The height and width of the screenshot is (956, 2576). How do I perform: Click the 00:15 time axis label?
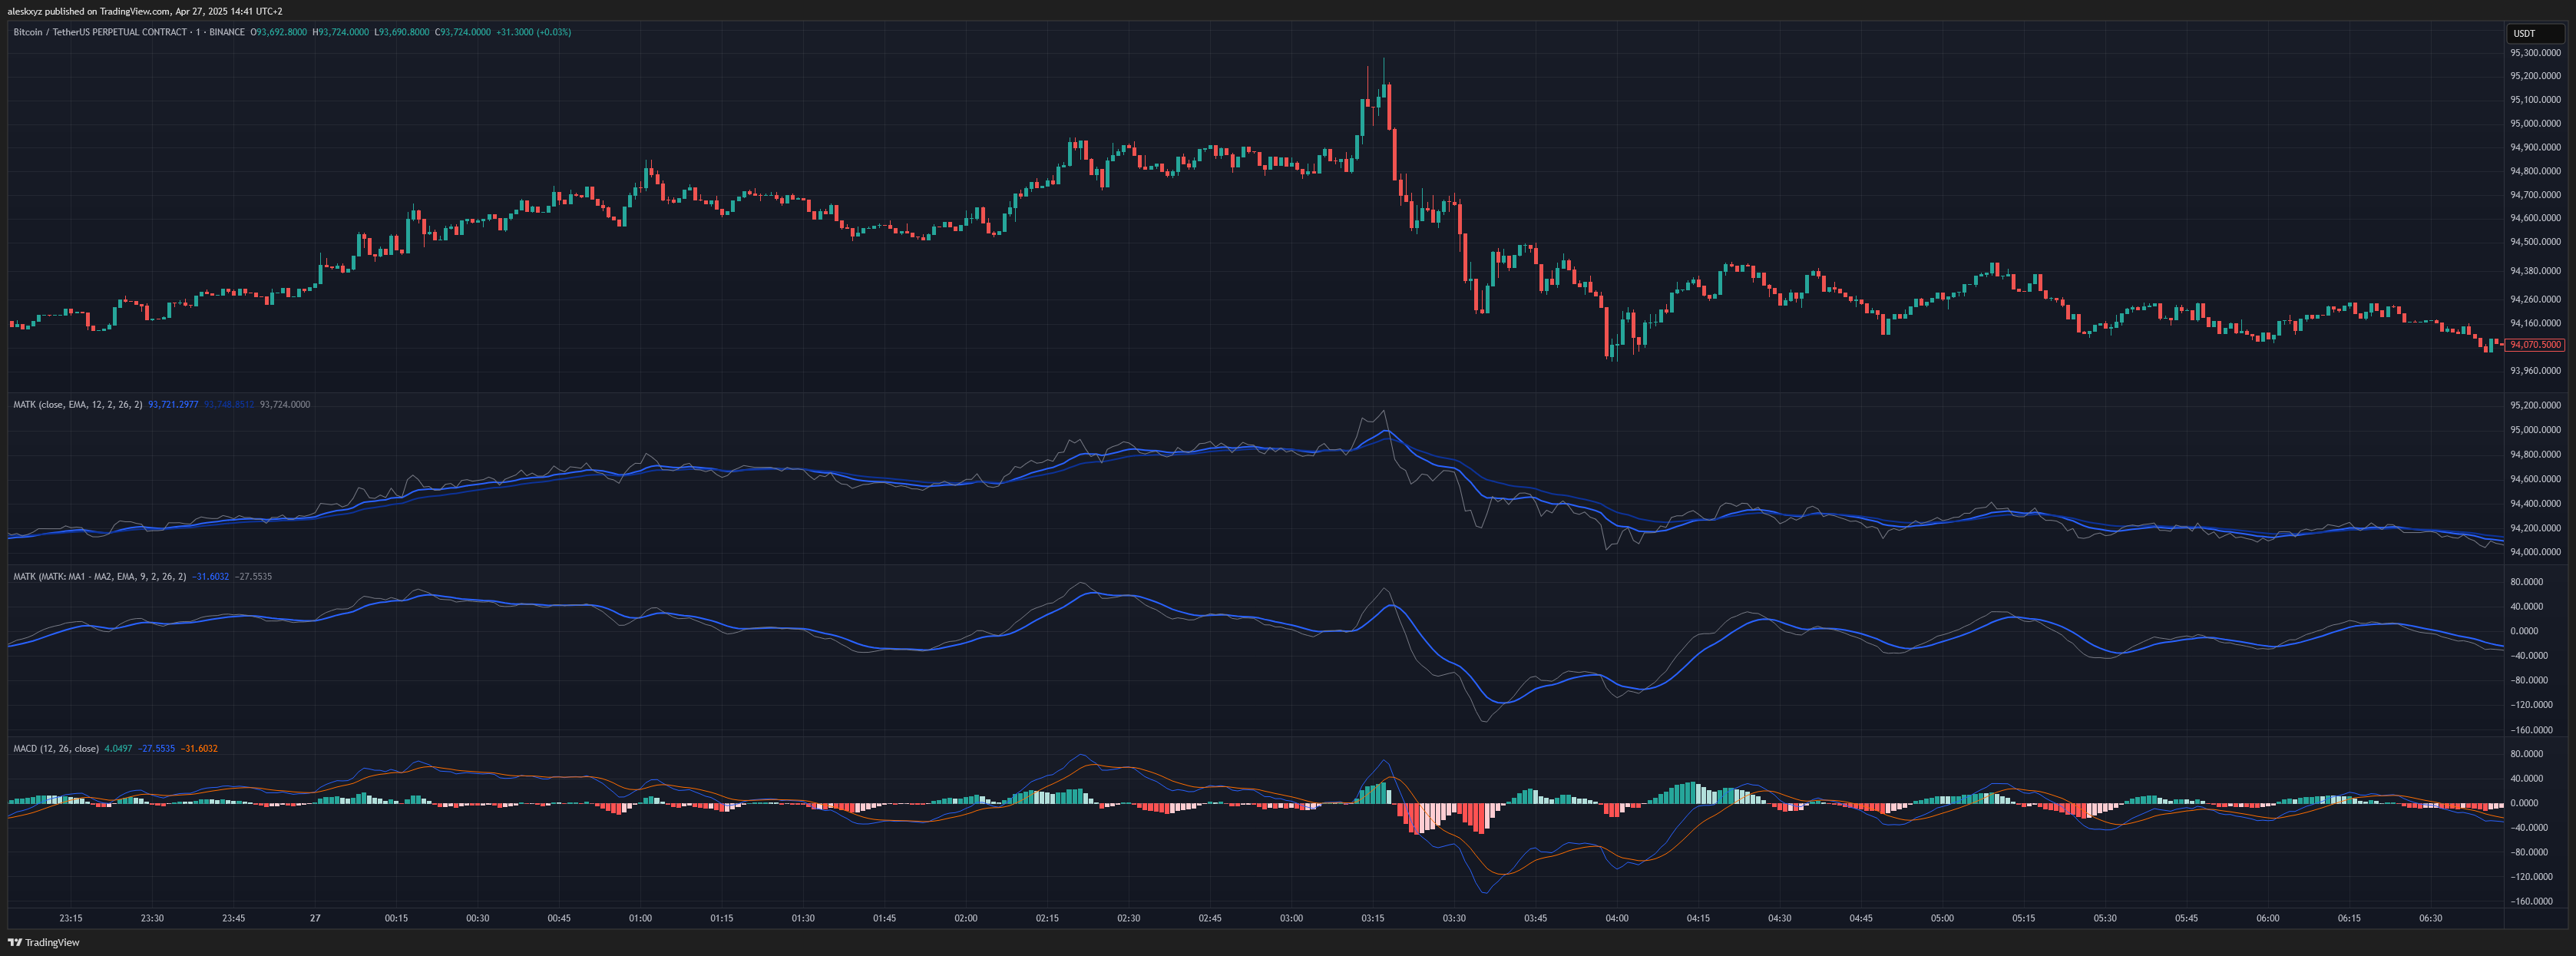tap(396, 918)
